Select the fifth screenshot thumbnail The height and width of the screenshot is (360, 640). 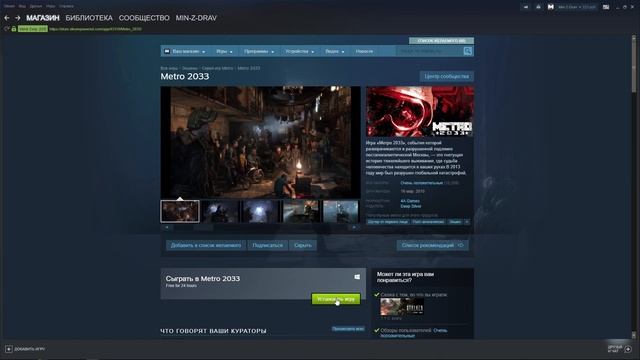(341, 211)
